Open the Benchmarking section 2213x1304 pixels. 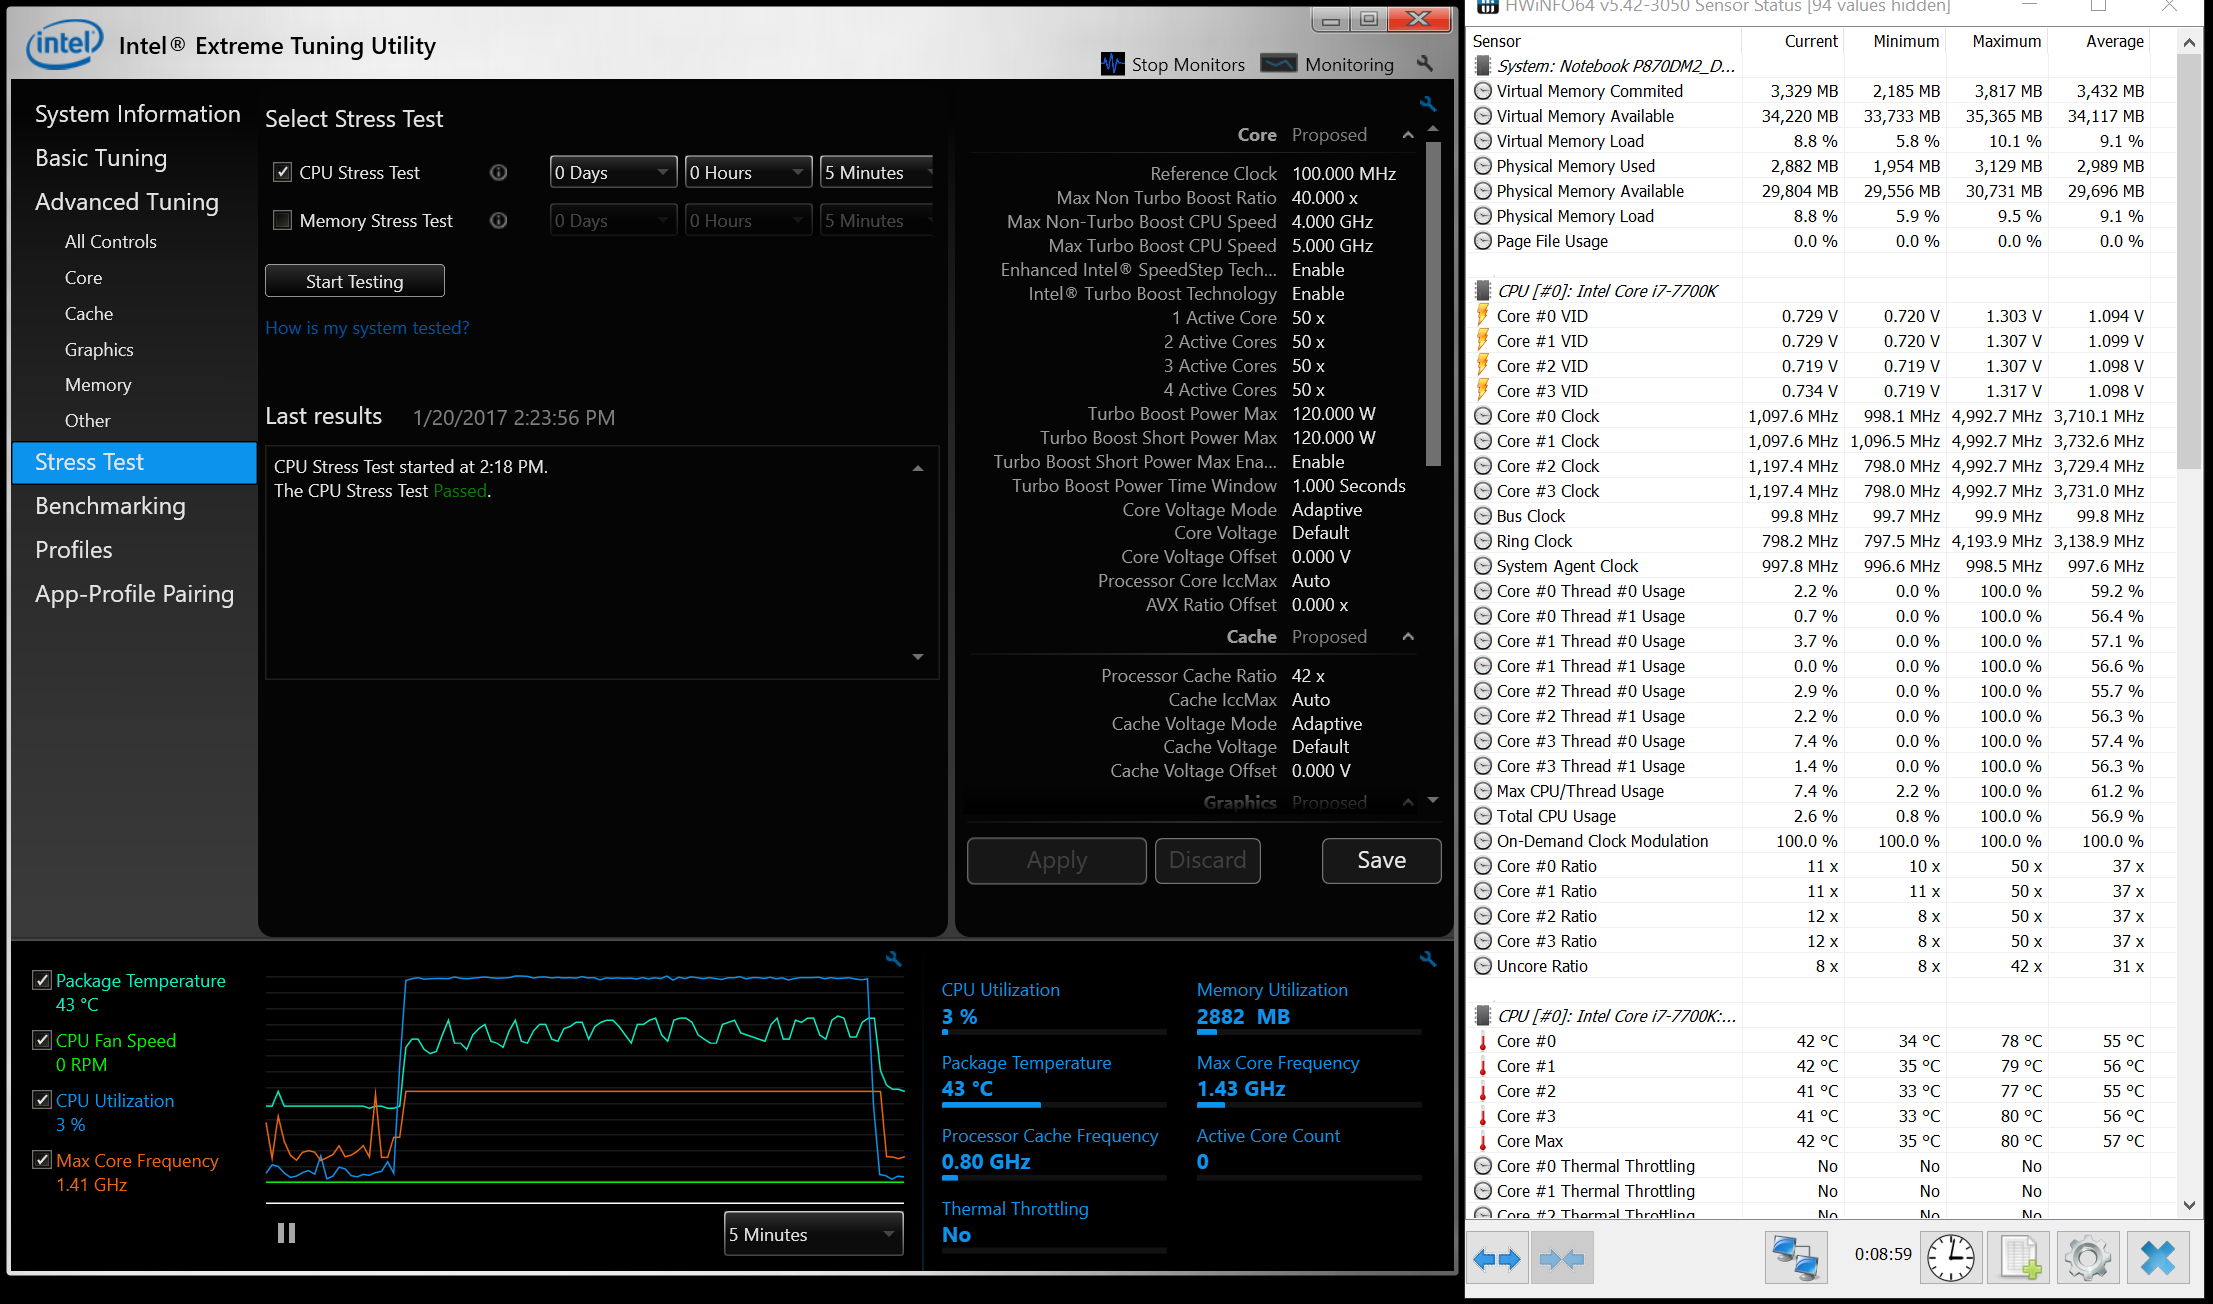(x=110, y=506)
